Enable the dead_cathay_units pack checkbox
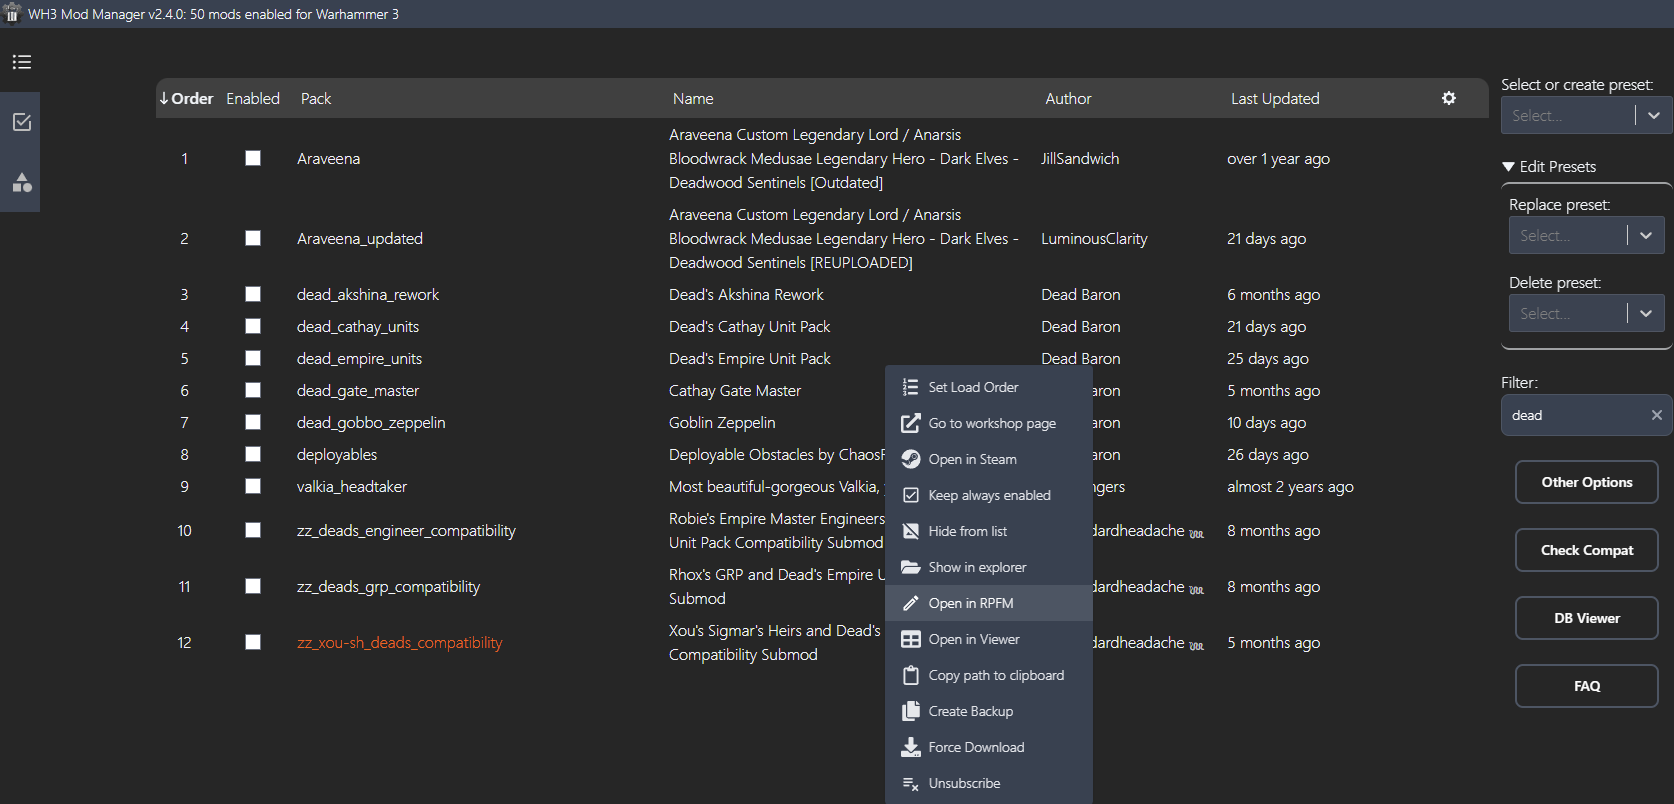Image resolution: width=1674 pixels, height=804 pixels. pos(253,326)
